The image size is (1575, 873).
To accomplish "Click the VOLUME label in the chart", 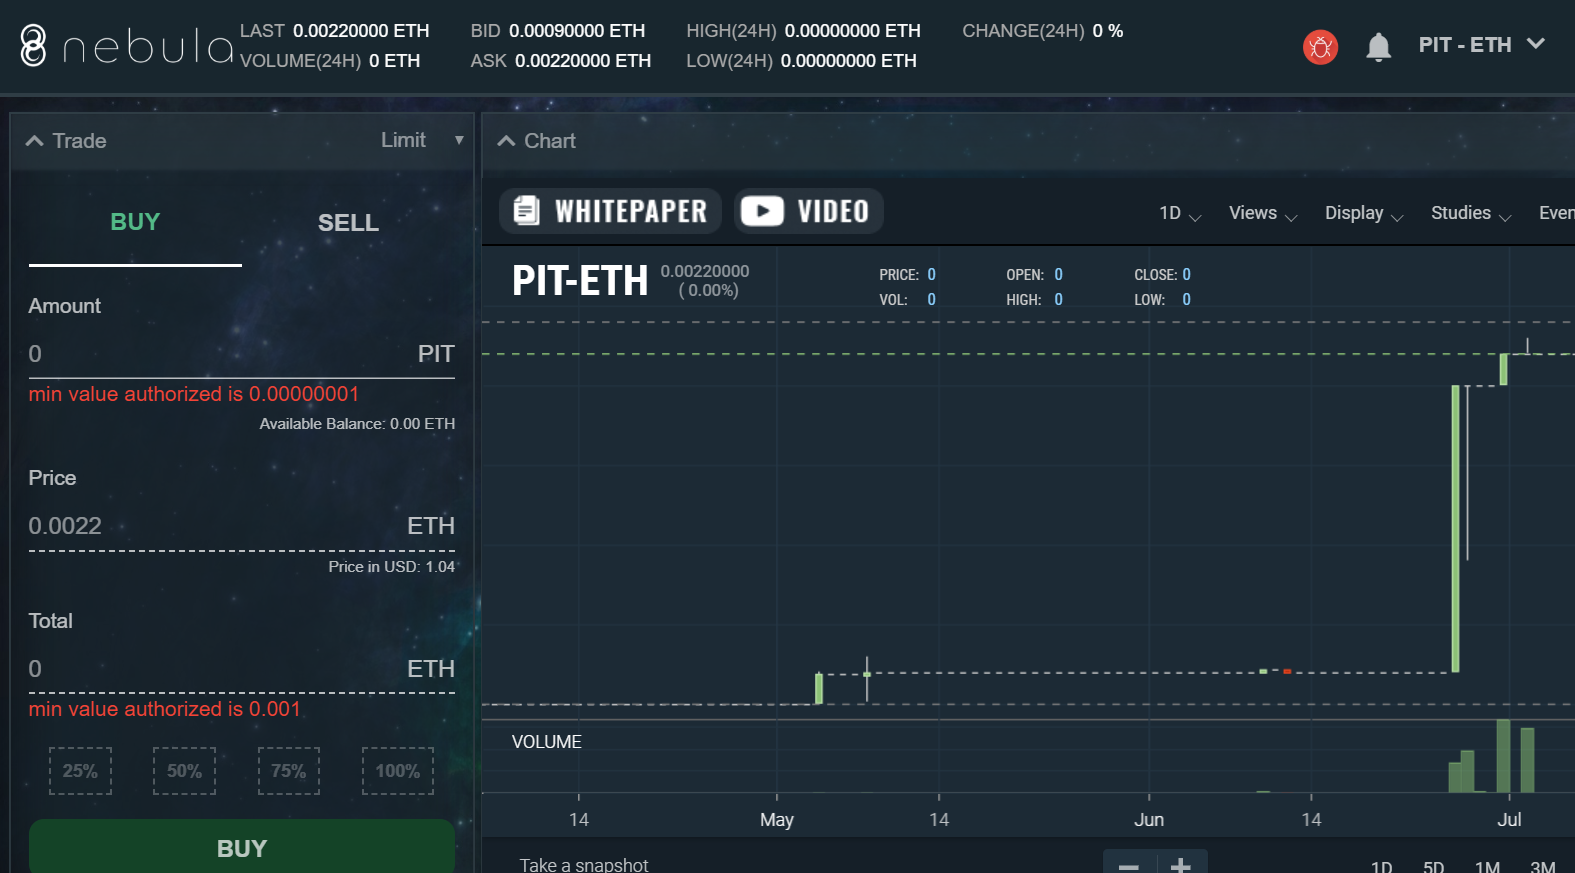I will coord(547,742).
